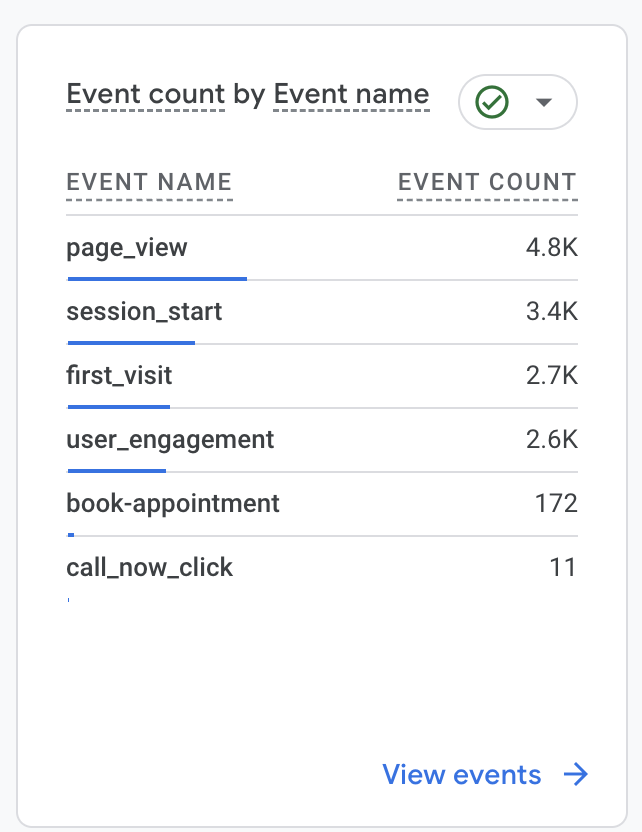Click the blue bar under page_view

[x=156, y=278]
